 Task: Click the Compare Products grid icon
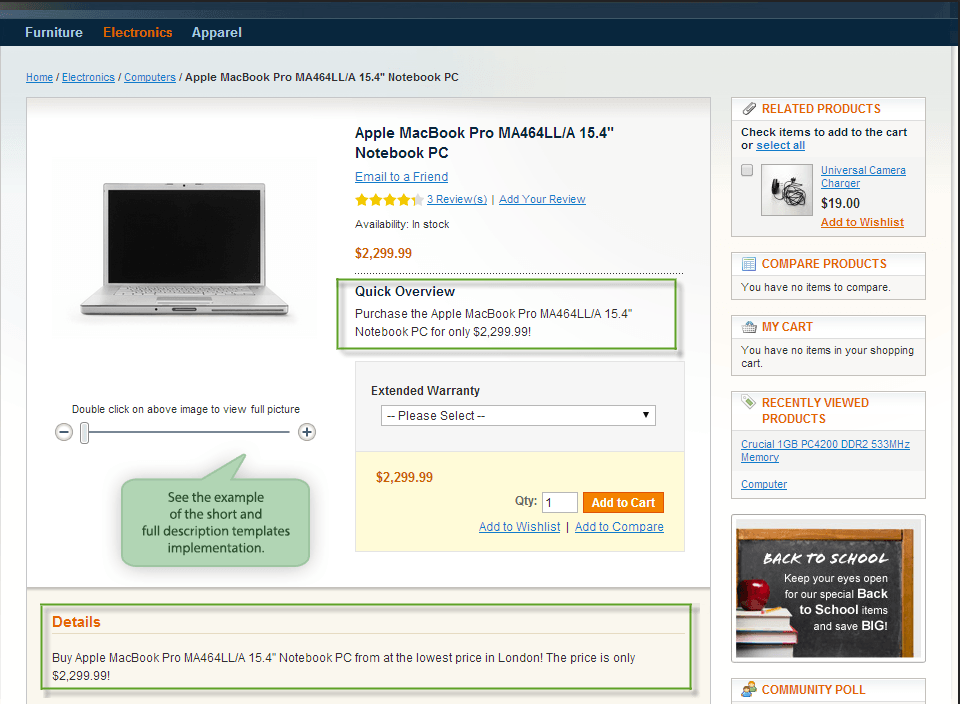click(749, 263)
